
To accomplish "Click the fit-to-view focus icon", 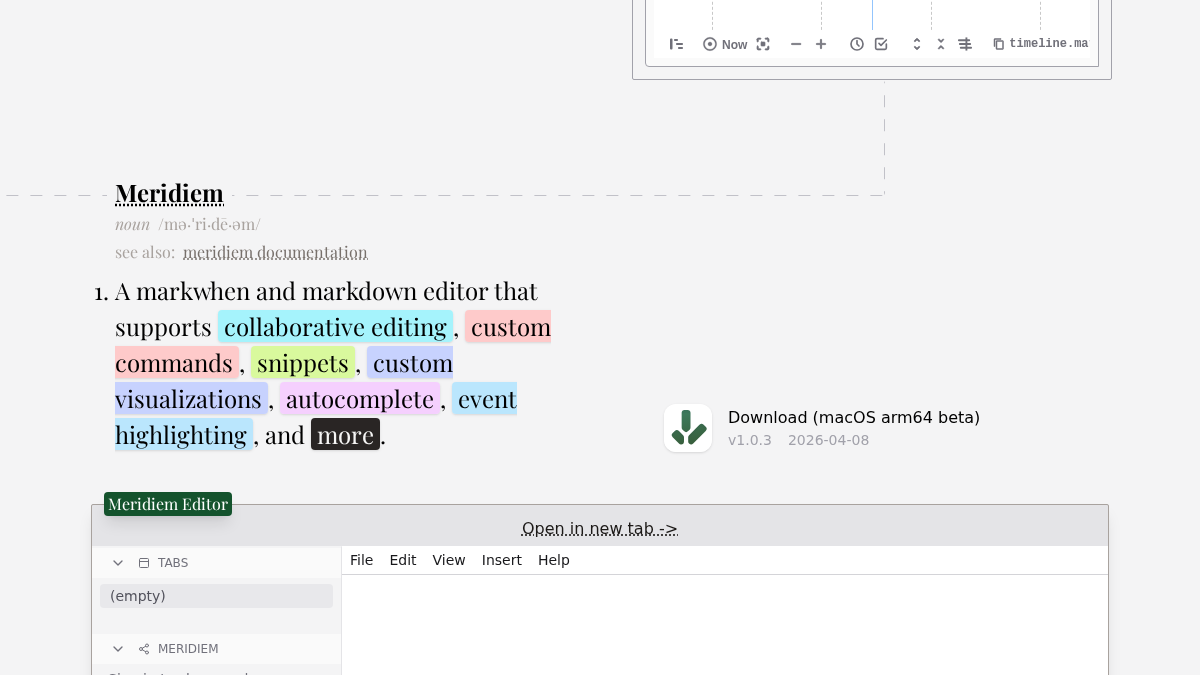I will [x=763, y=44].
